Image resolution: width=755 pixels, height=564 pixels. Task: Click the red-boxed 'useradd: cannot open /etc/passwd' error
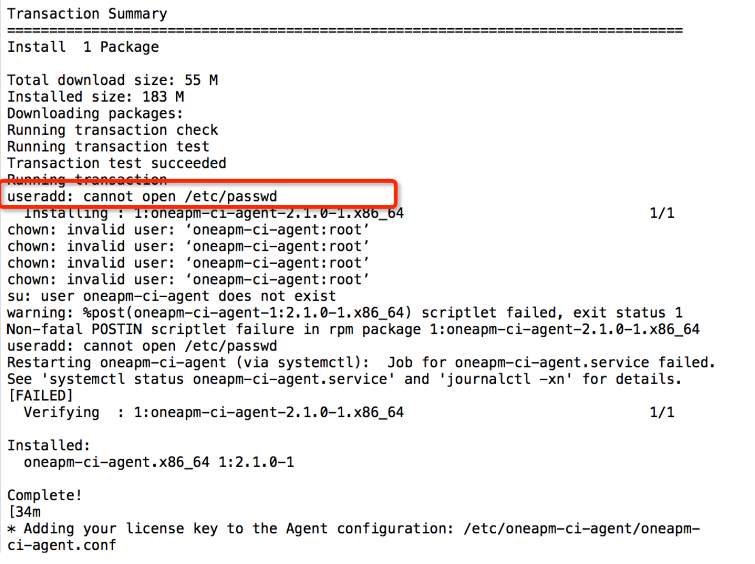pyautogui.click(x=142, y=197)
